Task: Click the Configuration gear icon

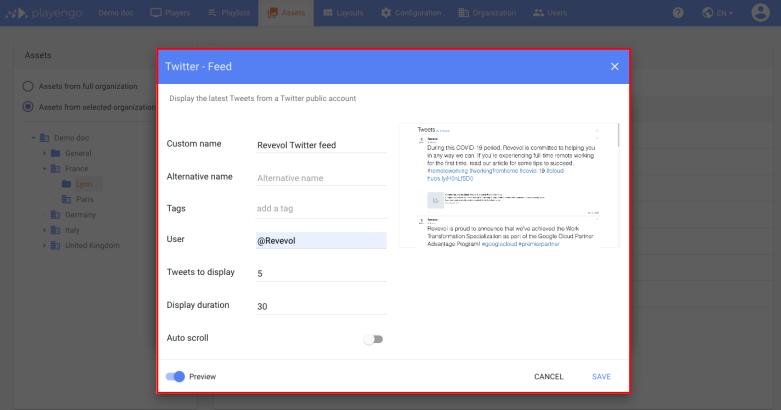Action: pos(386,13)
